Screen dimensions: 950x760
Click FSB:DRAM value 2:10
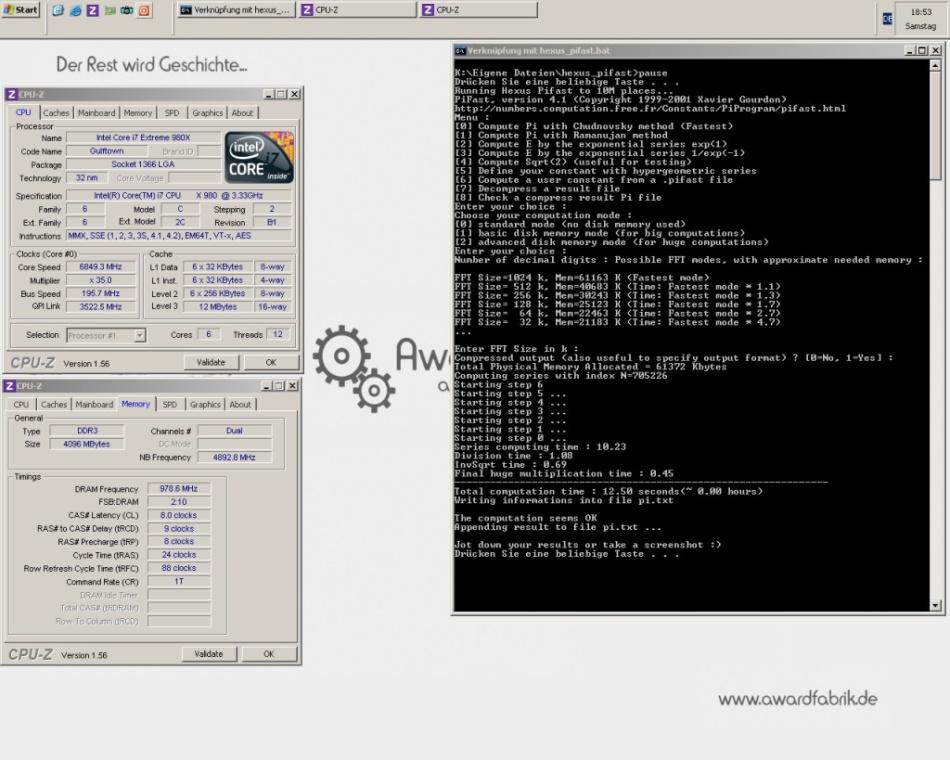179,502
